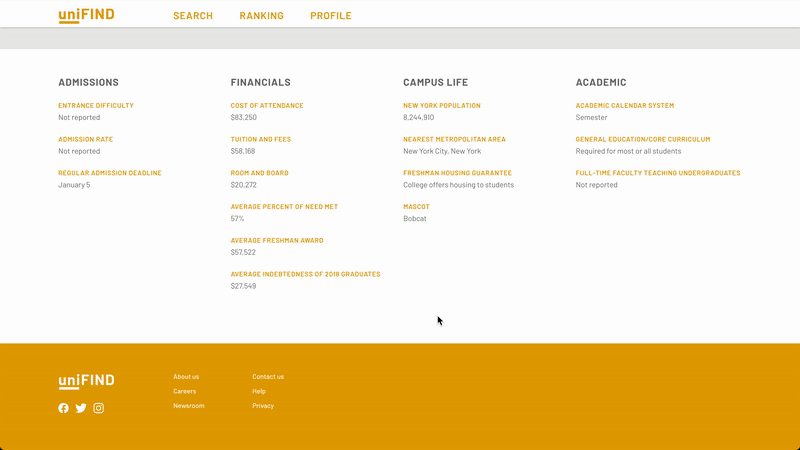Click the uniFIND logo in header

[x=86, y=16]
